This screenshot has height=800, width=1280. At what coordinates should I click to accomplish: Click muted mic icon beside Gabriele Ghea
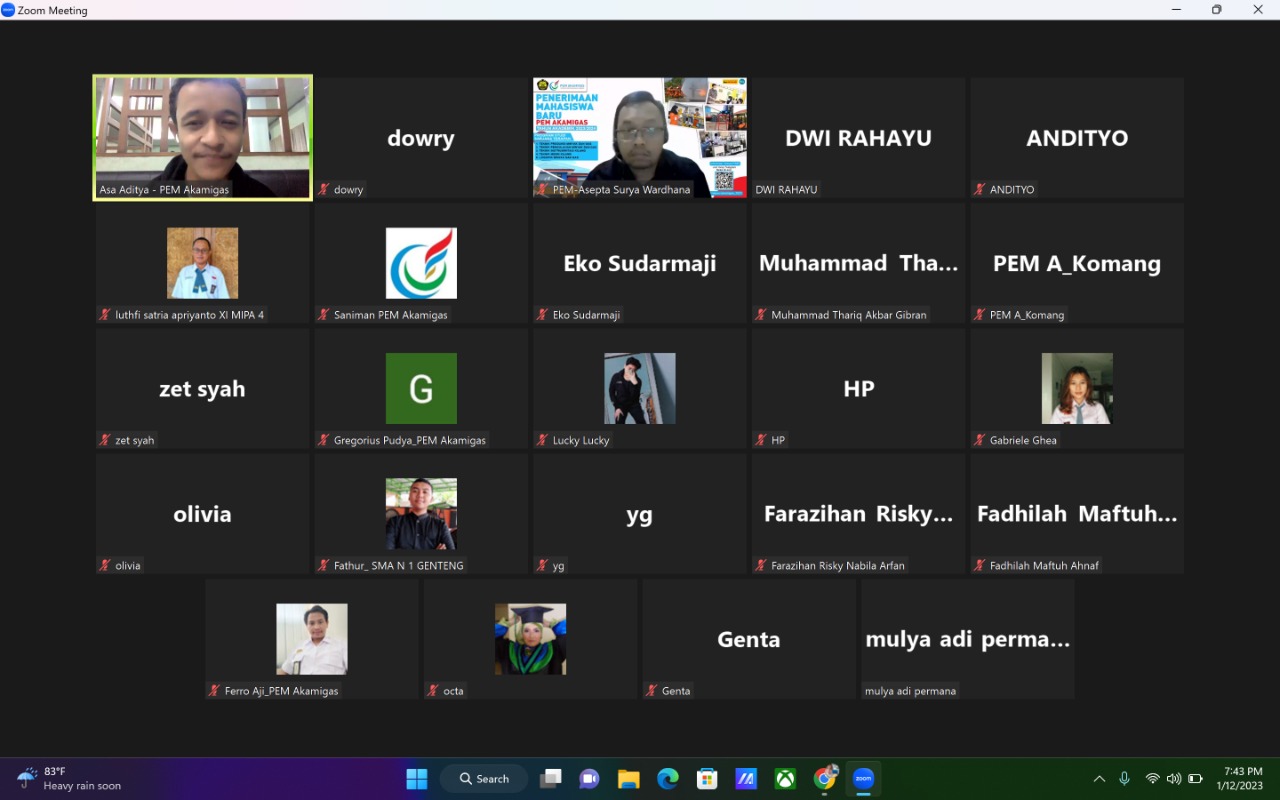(980, 440)
